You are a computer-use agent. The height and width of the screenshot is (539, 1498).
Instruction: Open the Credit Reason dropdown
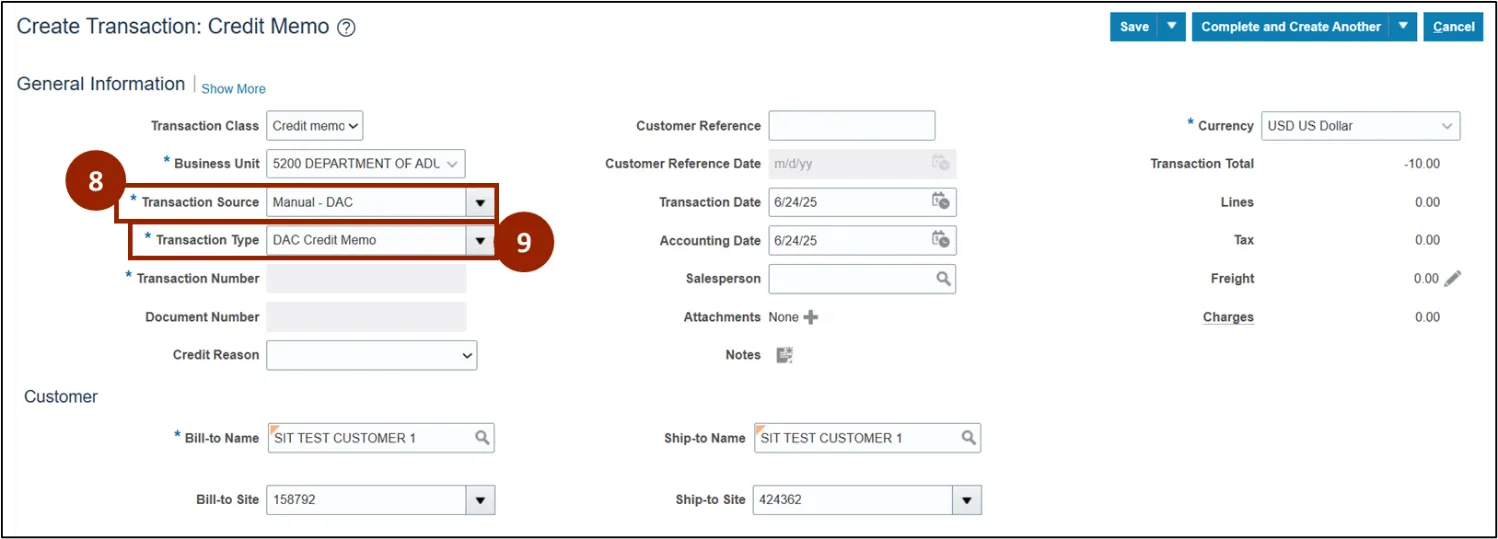pyautogui.click(x=371, y=355)
